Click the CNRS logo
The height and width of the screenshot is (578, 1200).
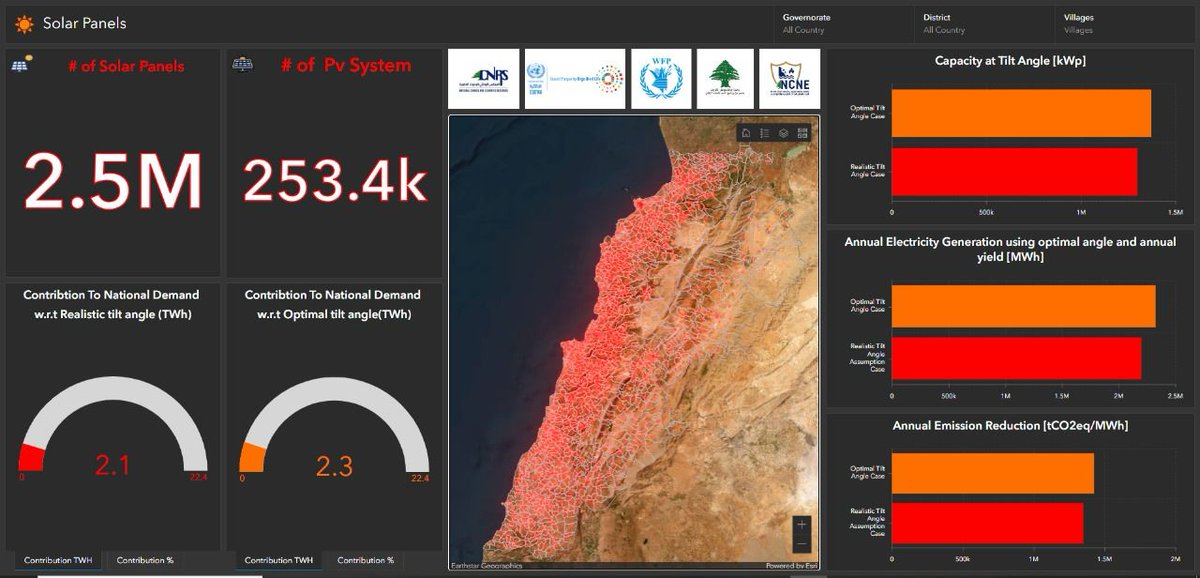[x=484, y=78]
